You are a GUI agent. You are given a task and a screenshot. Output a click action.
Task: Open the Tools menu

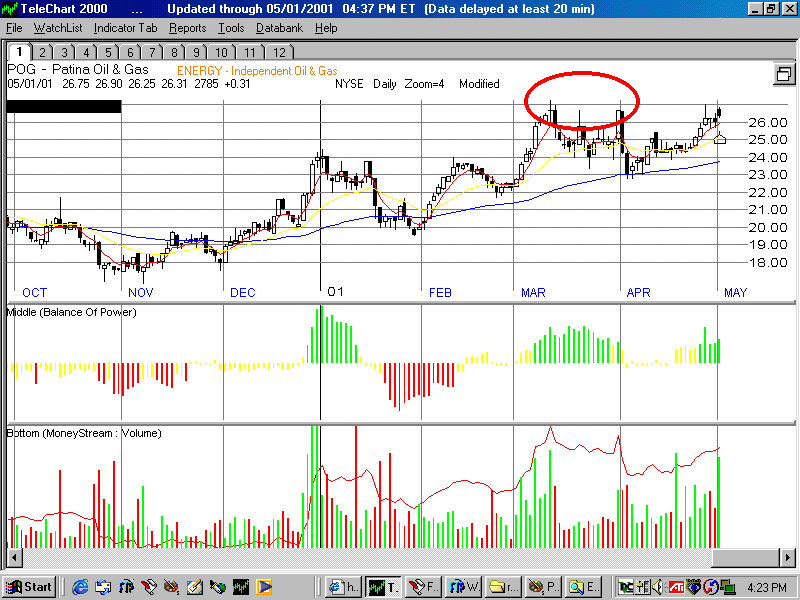[231, 28]
